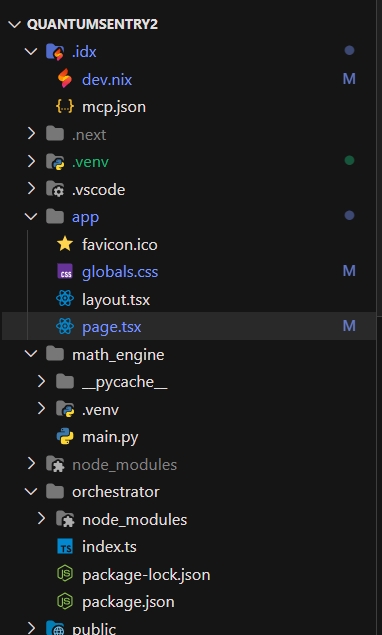
Task: Select the orchestrator folder name
Action: pos(116,492)
